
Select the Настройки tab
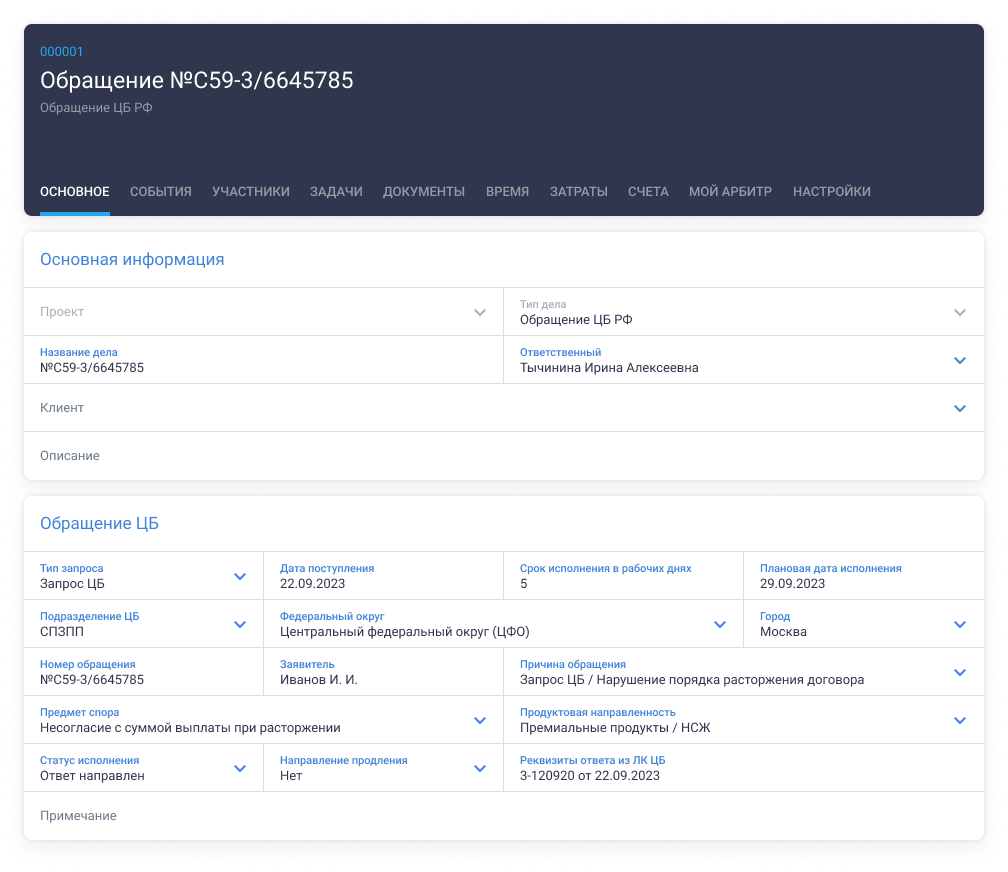(831, 191)
